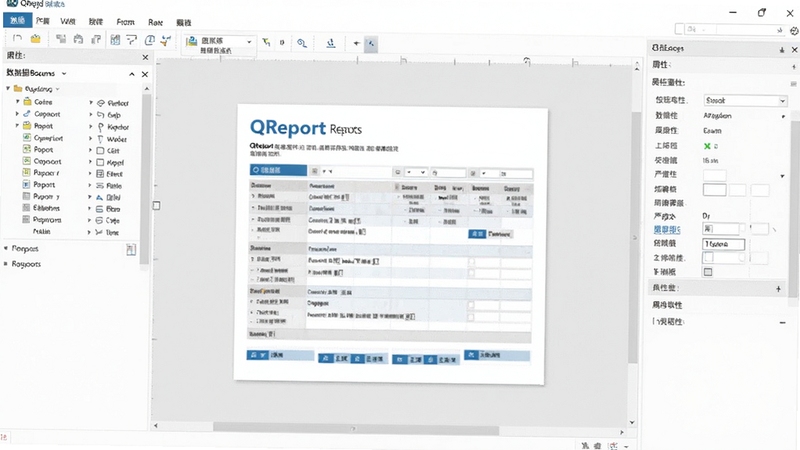Expand the 'Rogoots' section in left panel
This screenshot has height=450, width=800.
pyautogui.click(x=6, y=264)
